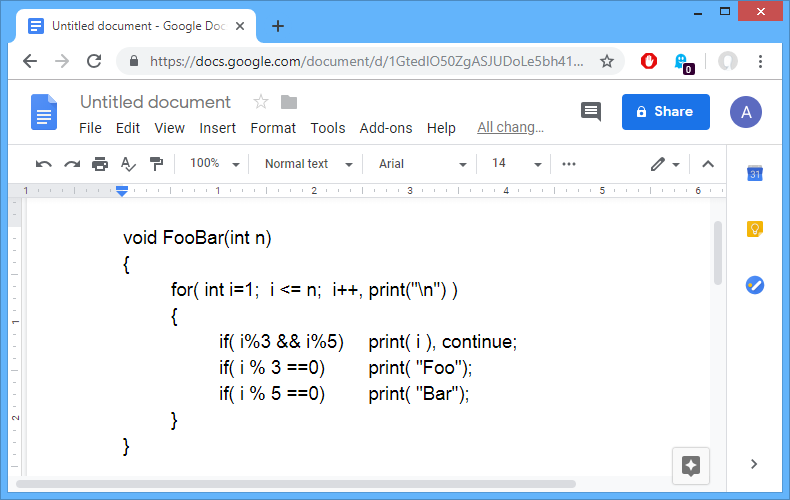Move the document using the folder icon

(289, 102)
